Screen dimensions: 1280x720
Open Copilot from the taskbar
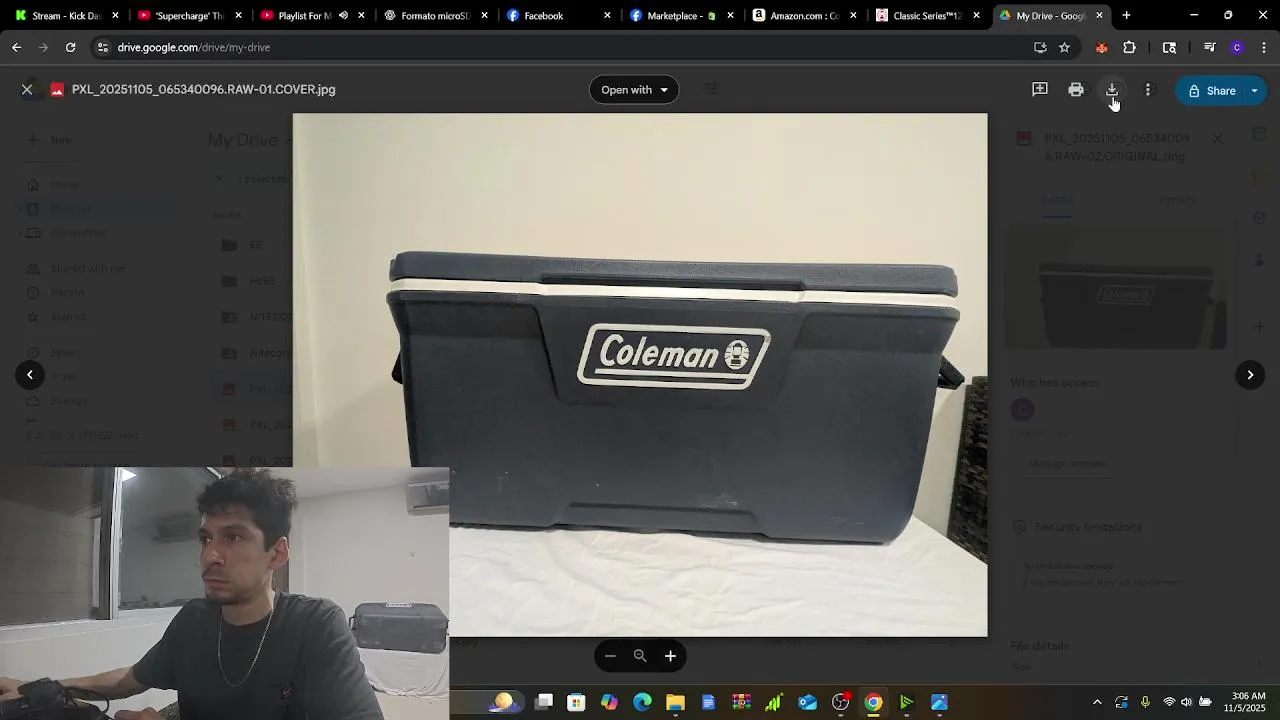[x=609, y=702]
